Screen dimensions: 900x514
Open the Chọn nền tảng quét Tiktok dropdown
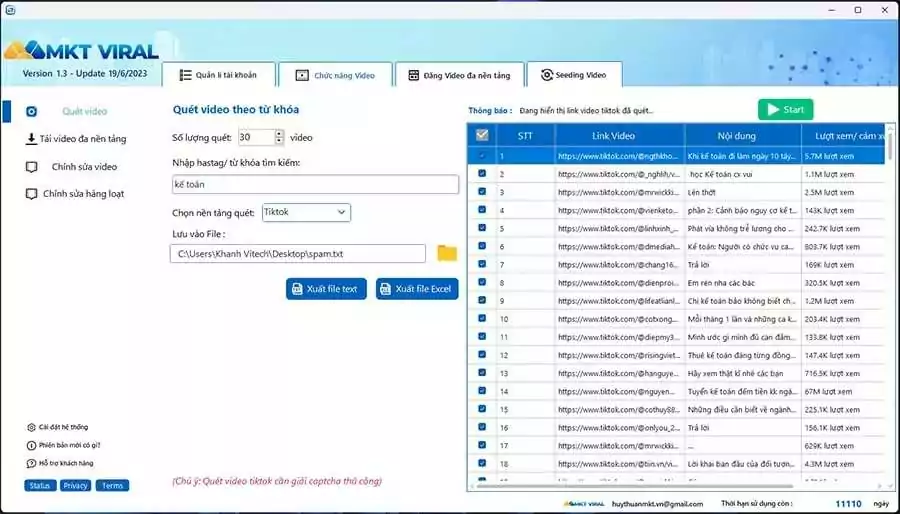point(306,212)
